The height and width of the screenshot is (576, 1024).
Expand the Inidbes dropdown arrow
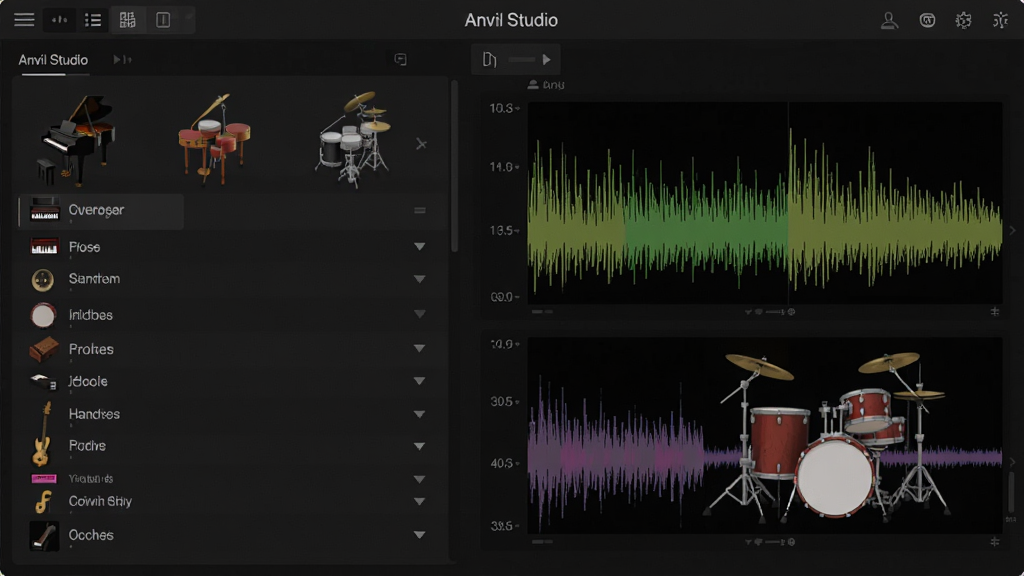(x=419, y=313)
